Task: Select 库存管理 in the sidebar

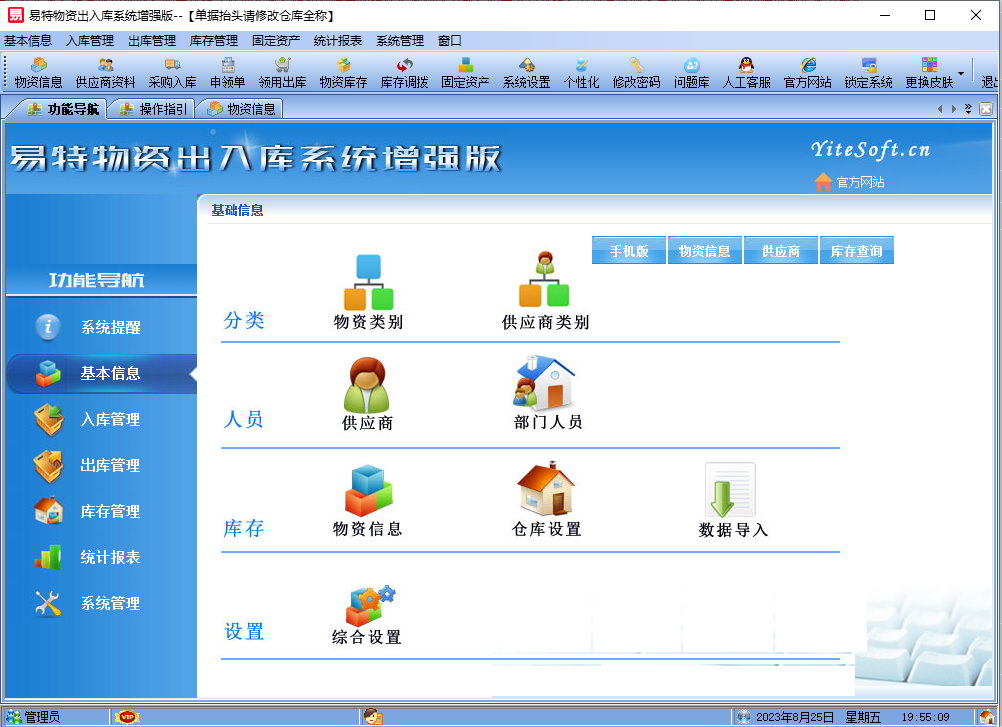Action: click(x=102, y=511)
